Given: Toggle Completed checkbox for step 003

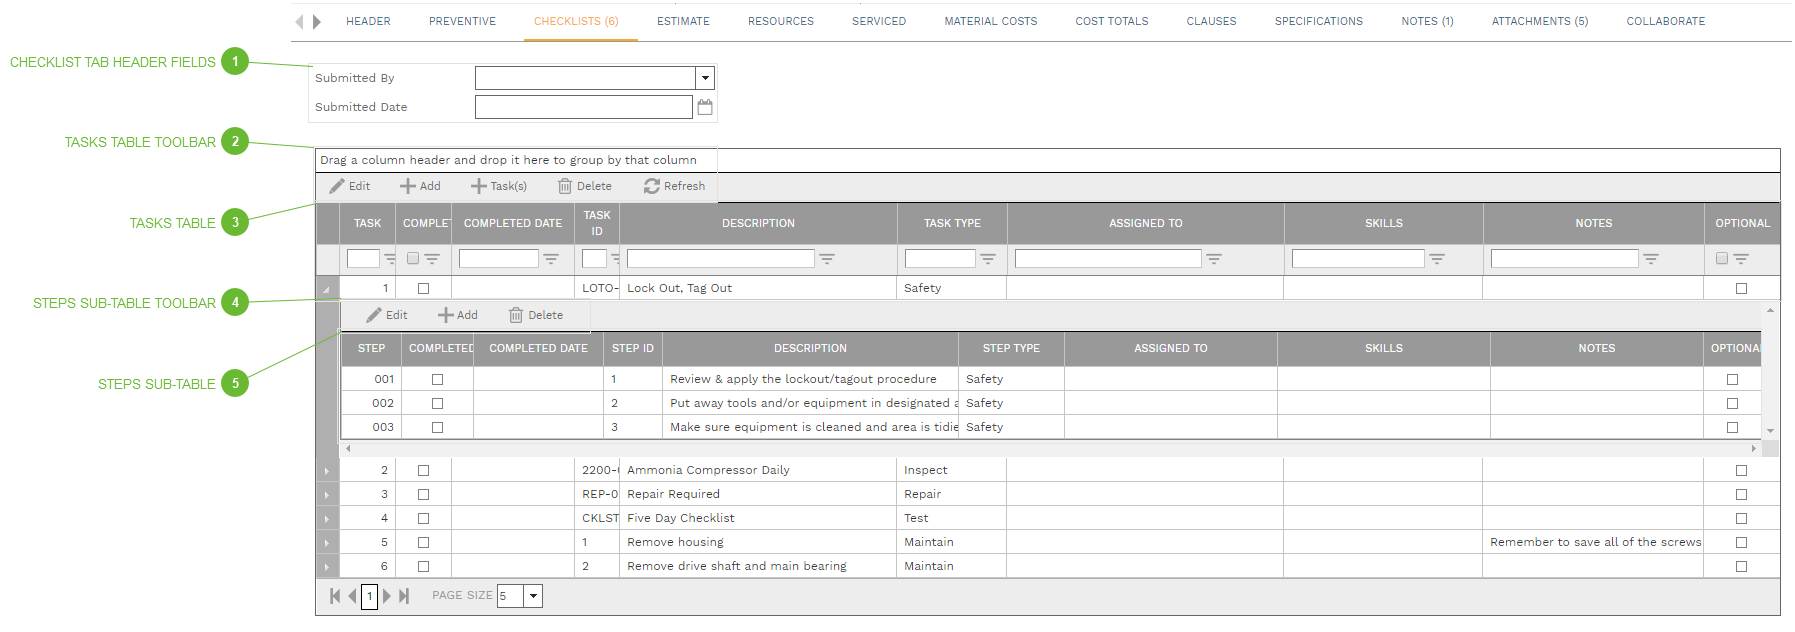Looking at the screenshot, I should (x=437, y=427).
